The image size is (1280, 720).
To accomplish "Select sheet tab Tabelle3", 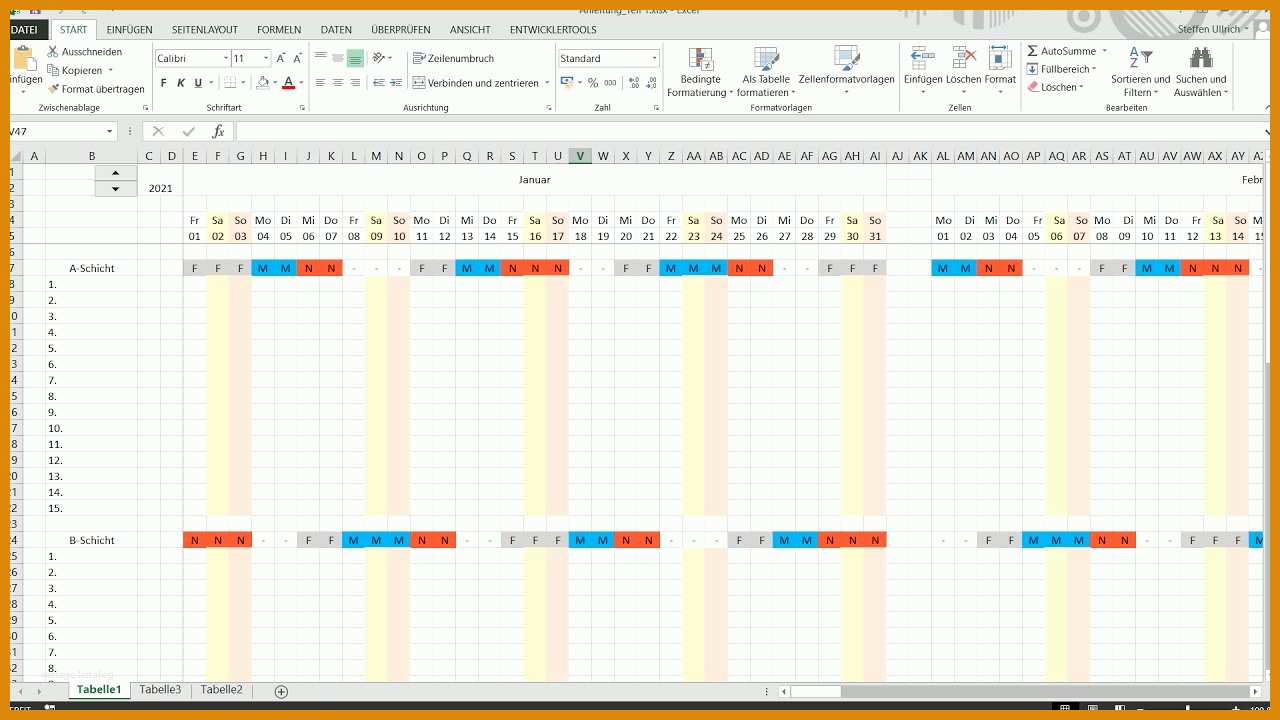I will tap(160, 690).
